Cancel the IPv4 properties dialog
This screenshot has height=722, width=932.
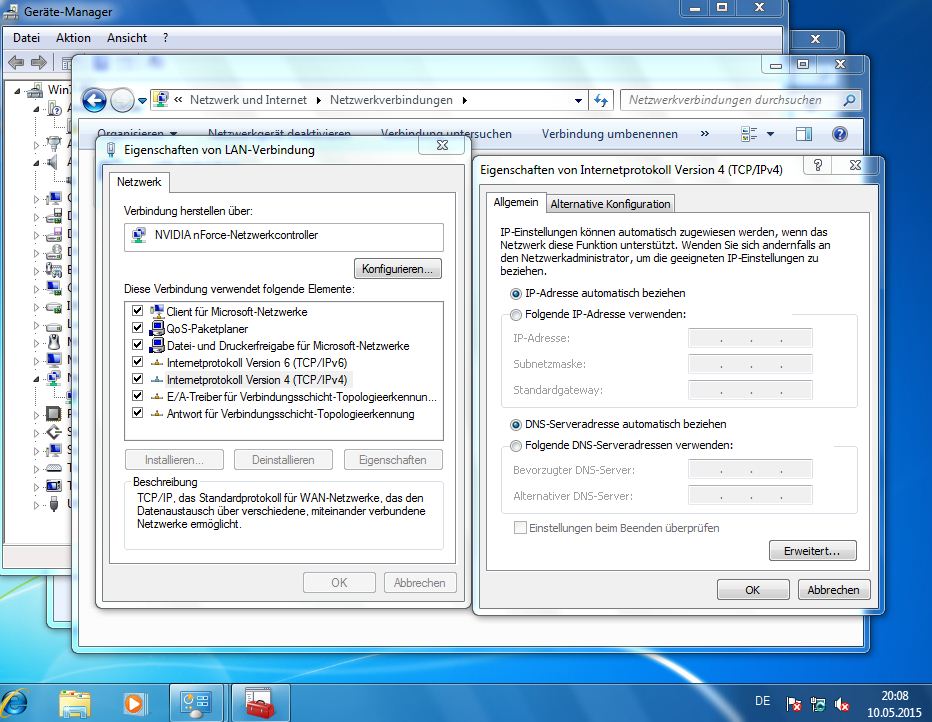tap(833, 589)
